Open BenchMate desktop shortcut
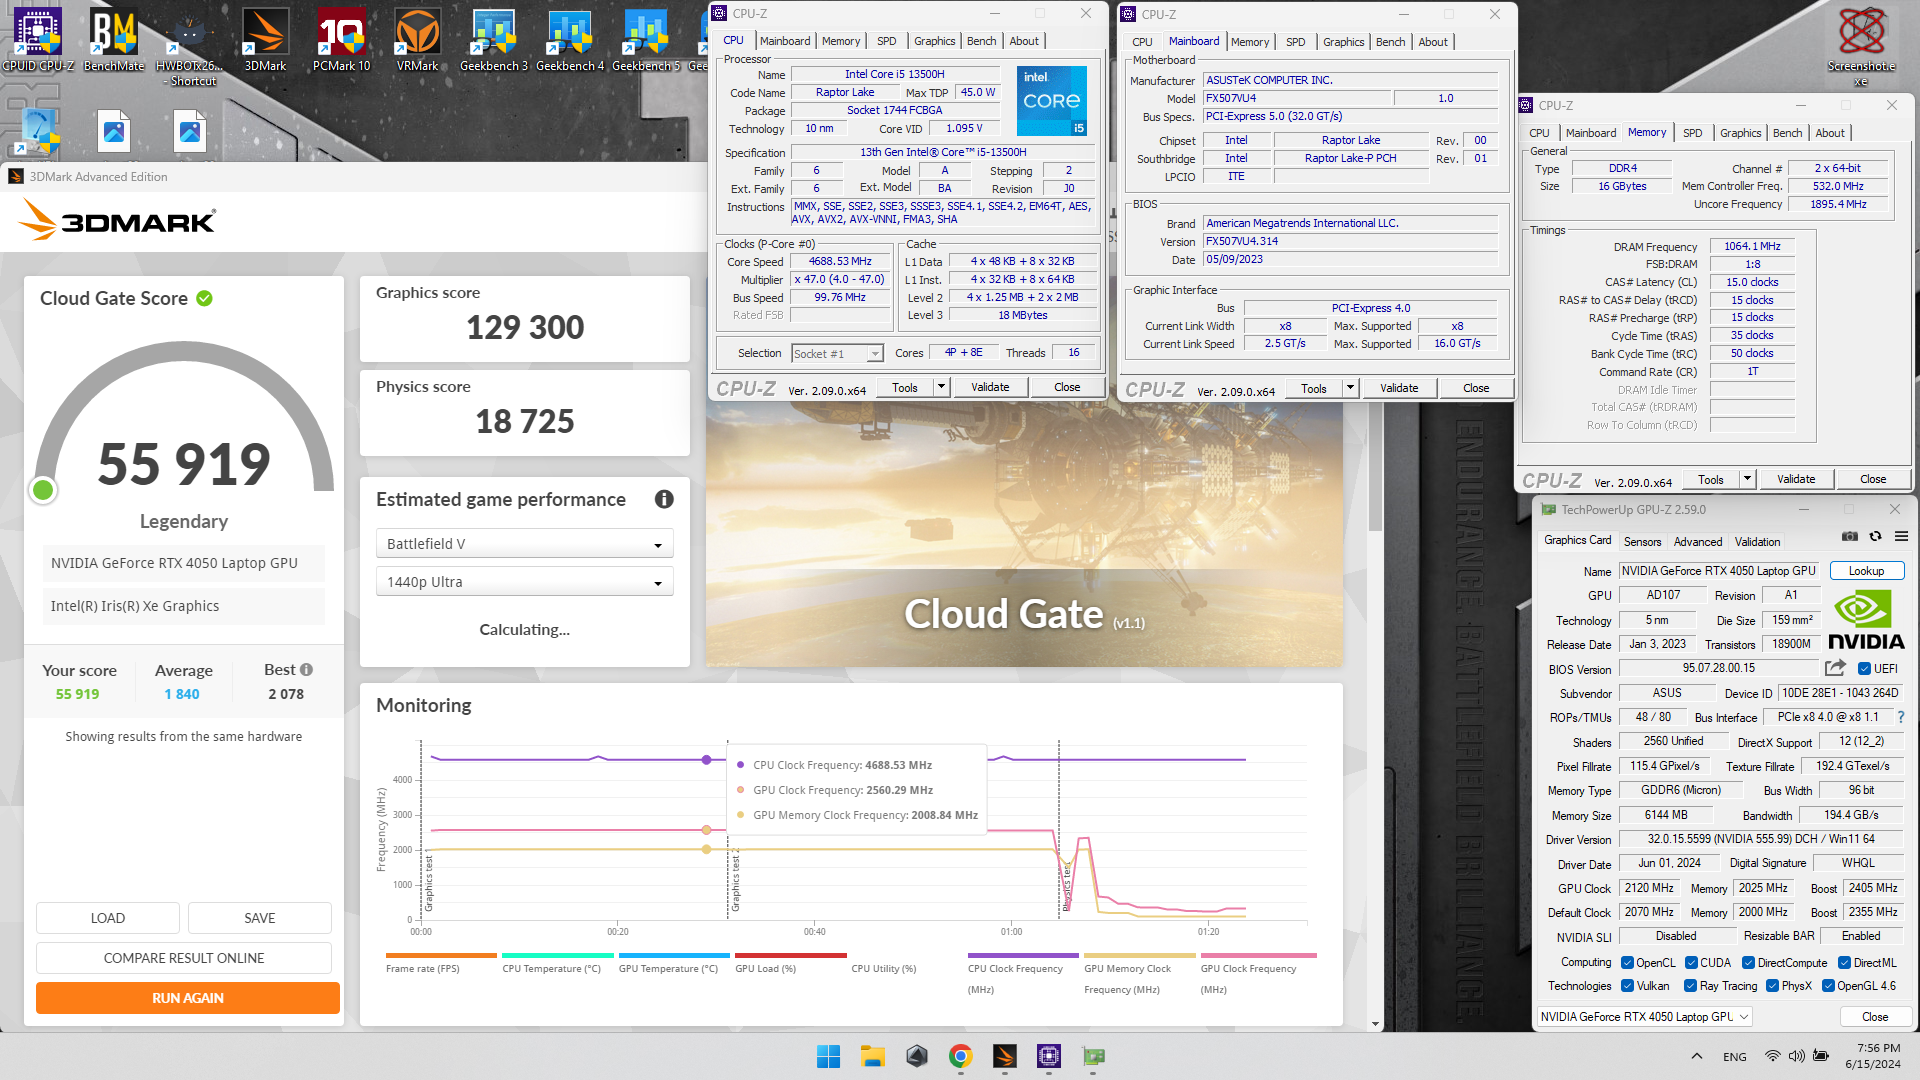This screenshot has width=1920, height=1080. [x=114, y=40]
